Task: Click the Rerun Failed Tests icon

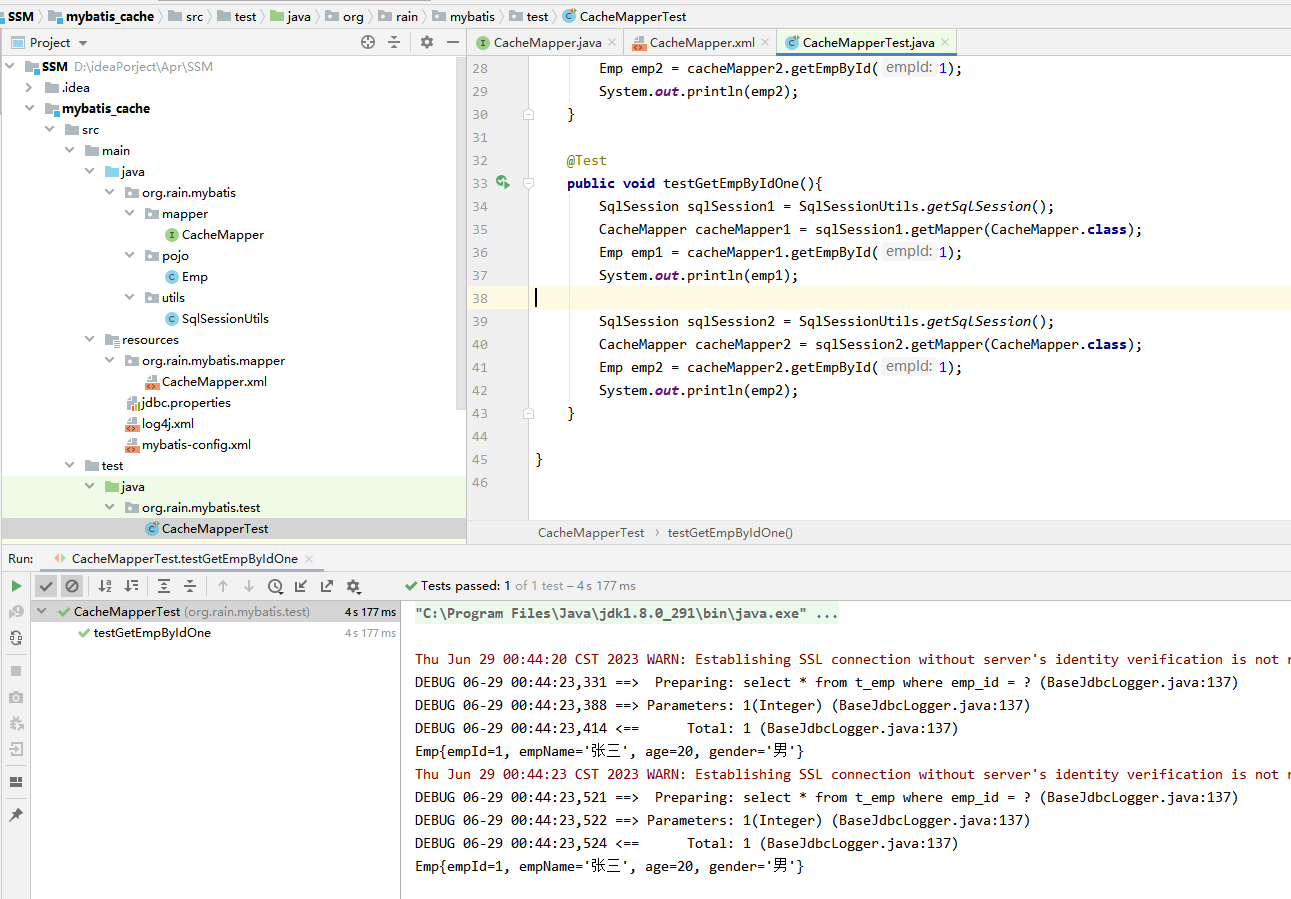Action: click(x=16, y=612)
